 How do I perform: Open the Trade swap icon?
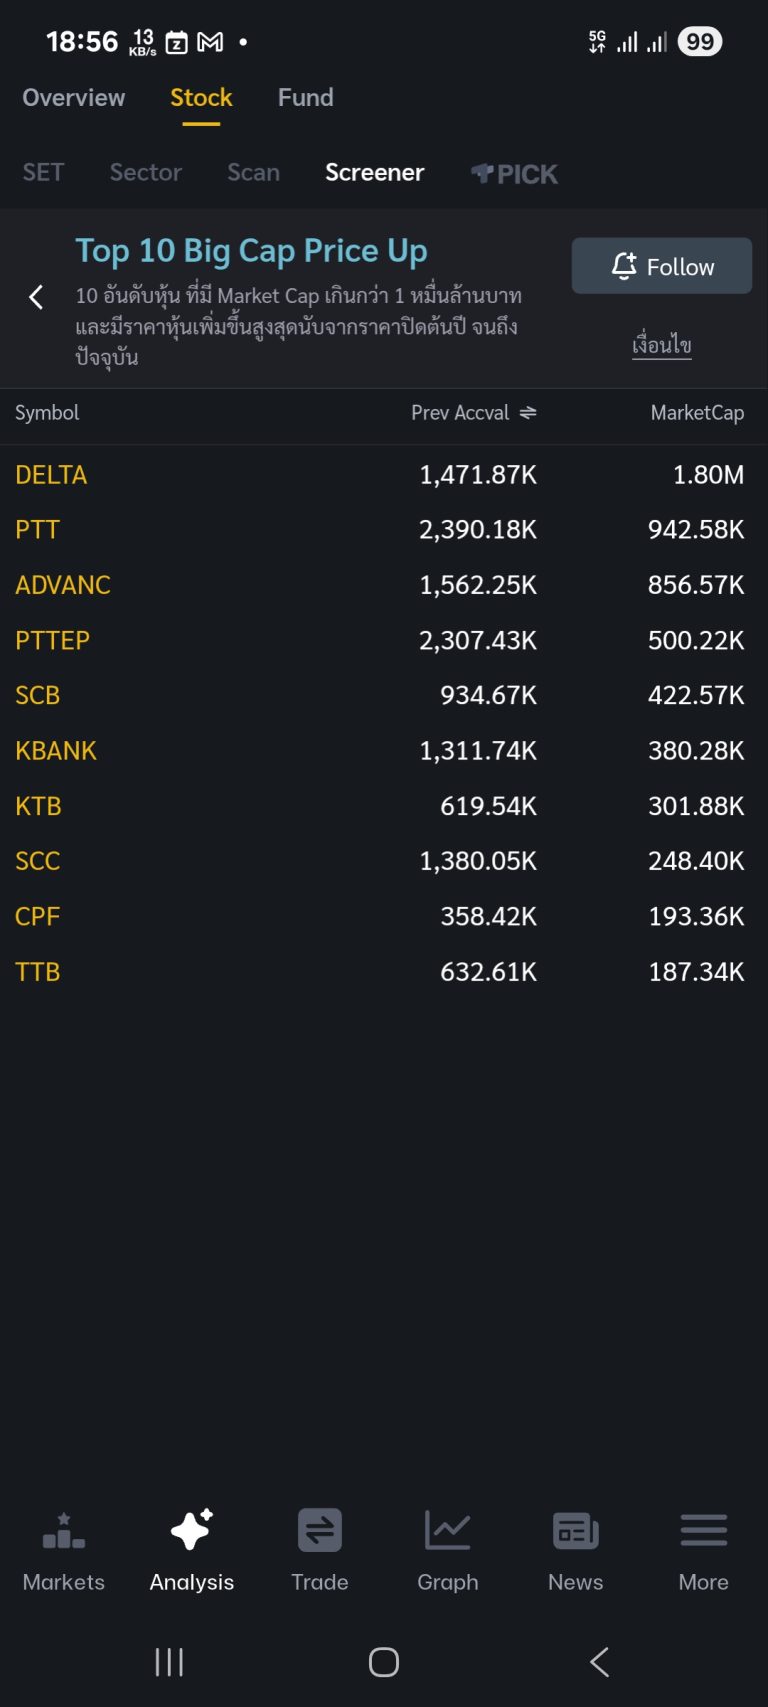pyautogui.click(x=320, y=1531)
